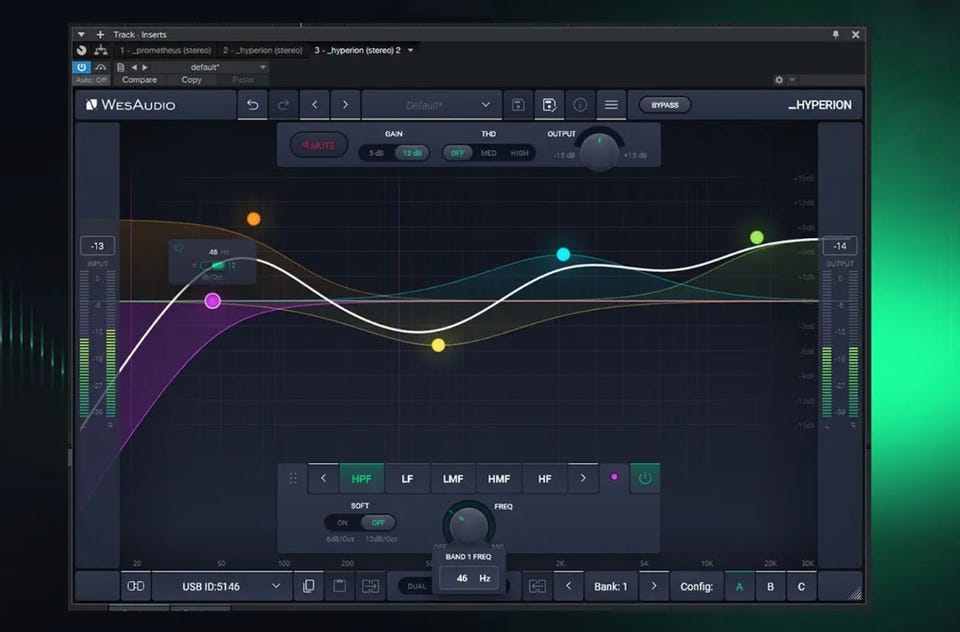Click the cyan HMF band node
The width and height of the screenshot is (960, 632).
click(563, 254)
